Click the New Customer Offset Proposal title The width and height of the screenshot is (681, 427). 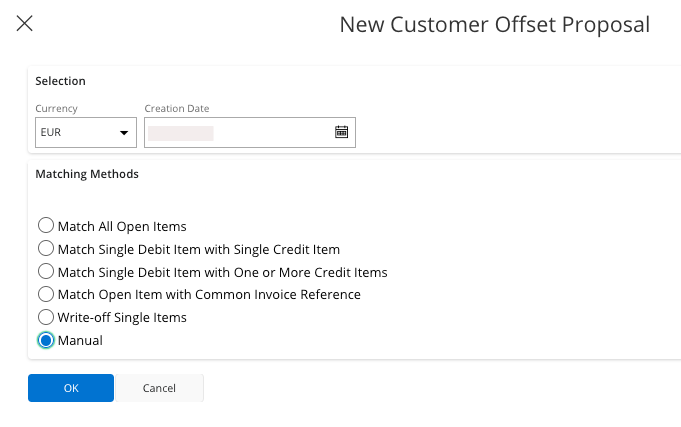pos(494,24)
